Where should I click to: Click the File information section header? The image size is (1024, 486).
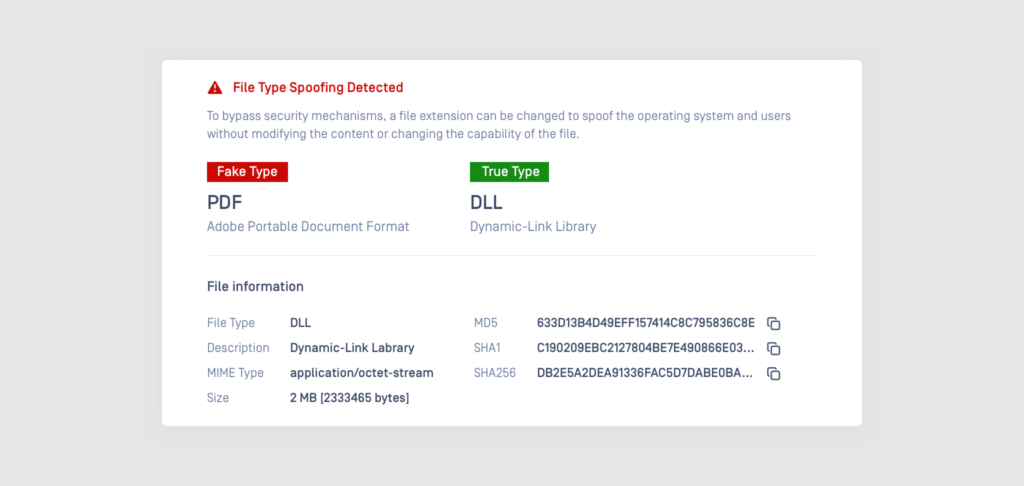tap(255, 287)
